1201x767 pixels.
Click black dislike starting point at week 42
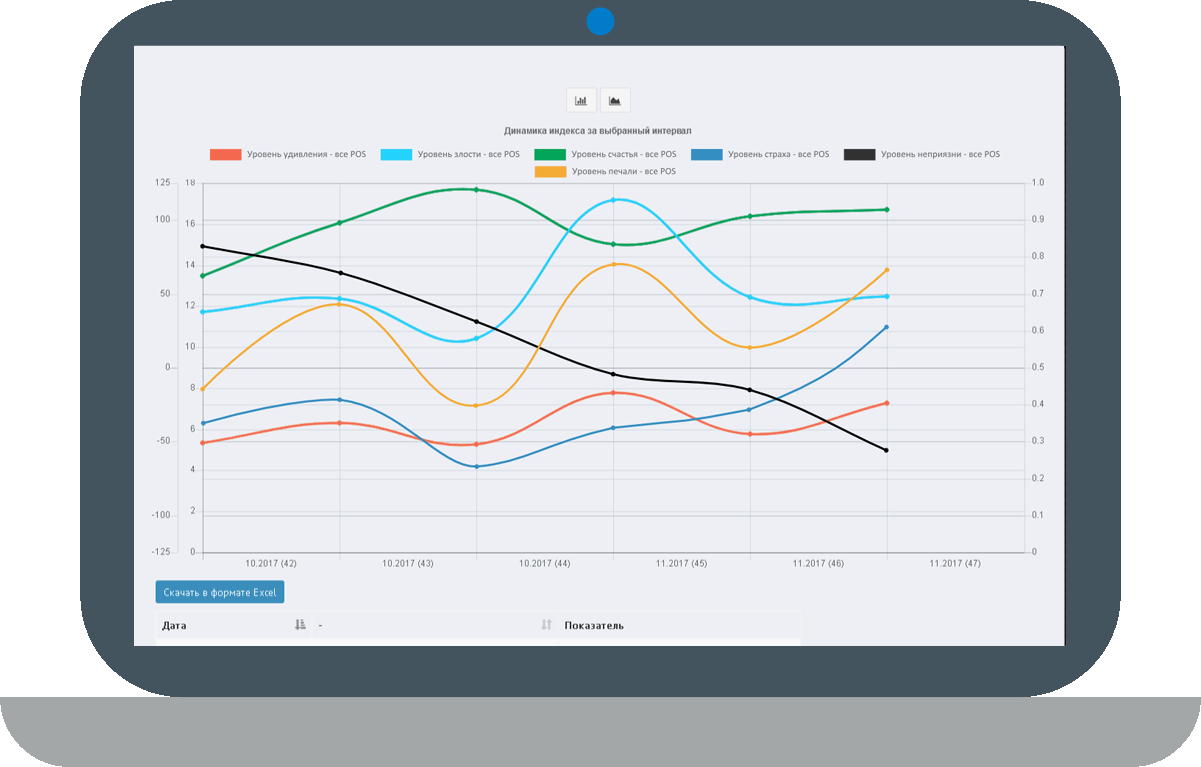203,246
